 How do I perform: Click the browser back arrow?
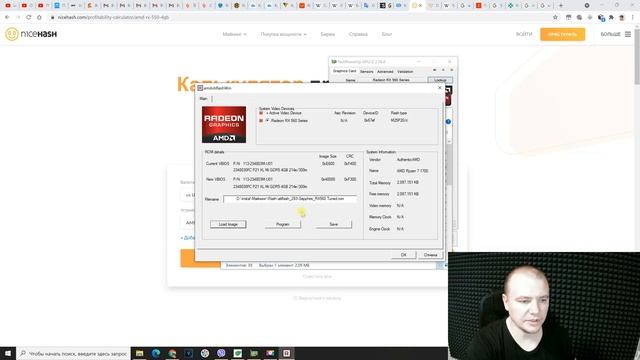pyautogui.click(x=7, y=17)
